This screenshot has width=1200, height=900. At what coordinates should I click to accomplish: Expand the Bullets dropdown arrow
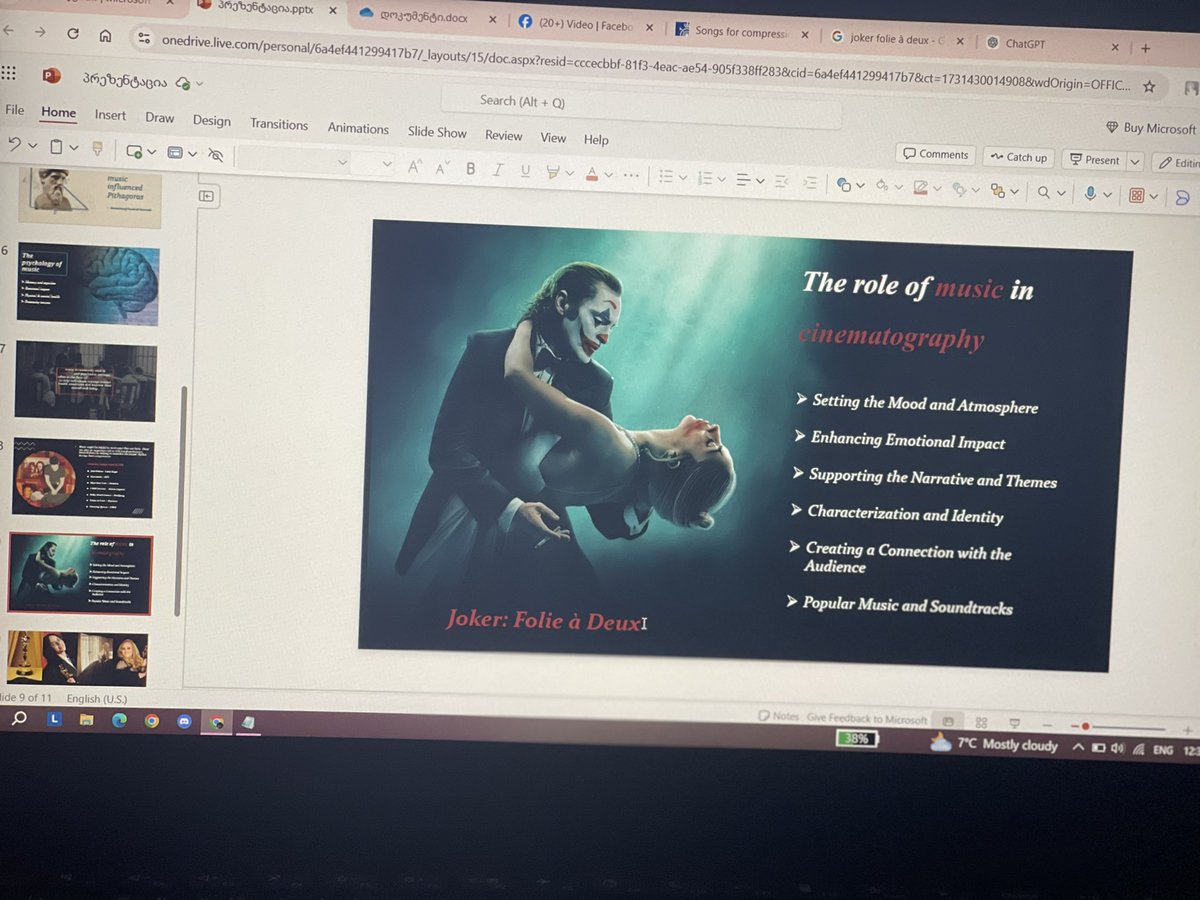pos(683,178)
